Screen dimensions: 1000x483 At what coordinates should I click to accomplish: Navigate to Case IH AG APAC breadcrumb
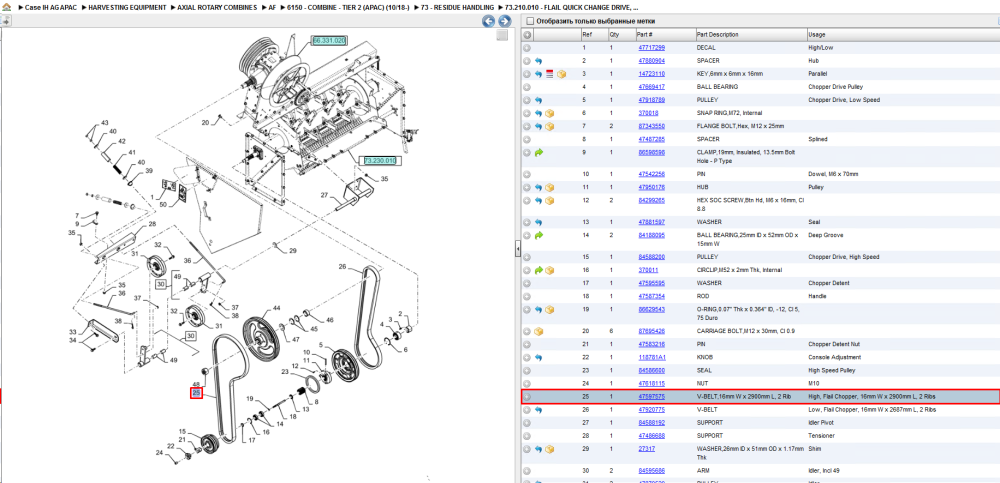53,7
